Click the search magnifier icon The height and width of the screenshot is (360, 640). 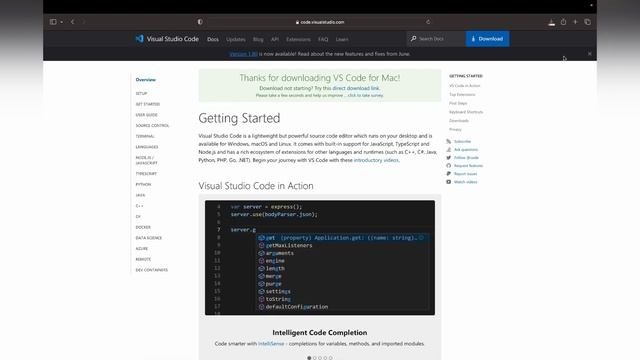[413, 39]
